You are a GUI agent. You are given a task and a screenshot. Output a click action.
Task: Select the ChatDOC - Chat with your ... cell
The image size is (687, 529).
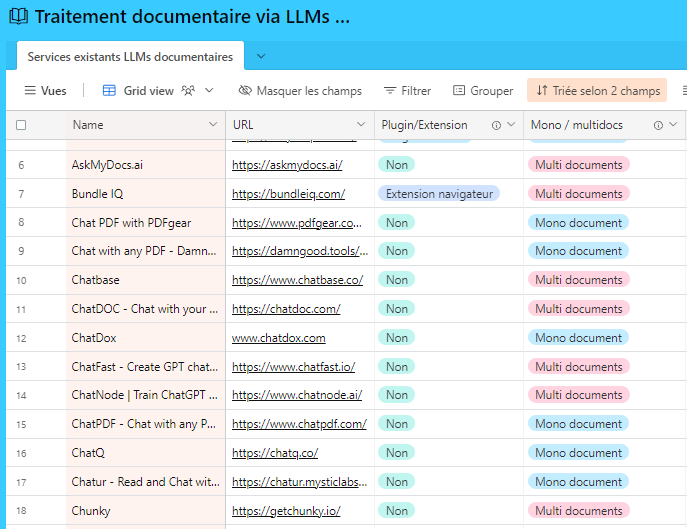[145, 309]
